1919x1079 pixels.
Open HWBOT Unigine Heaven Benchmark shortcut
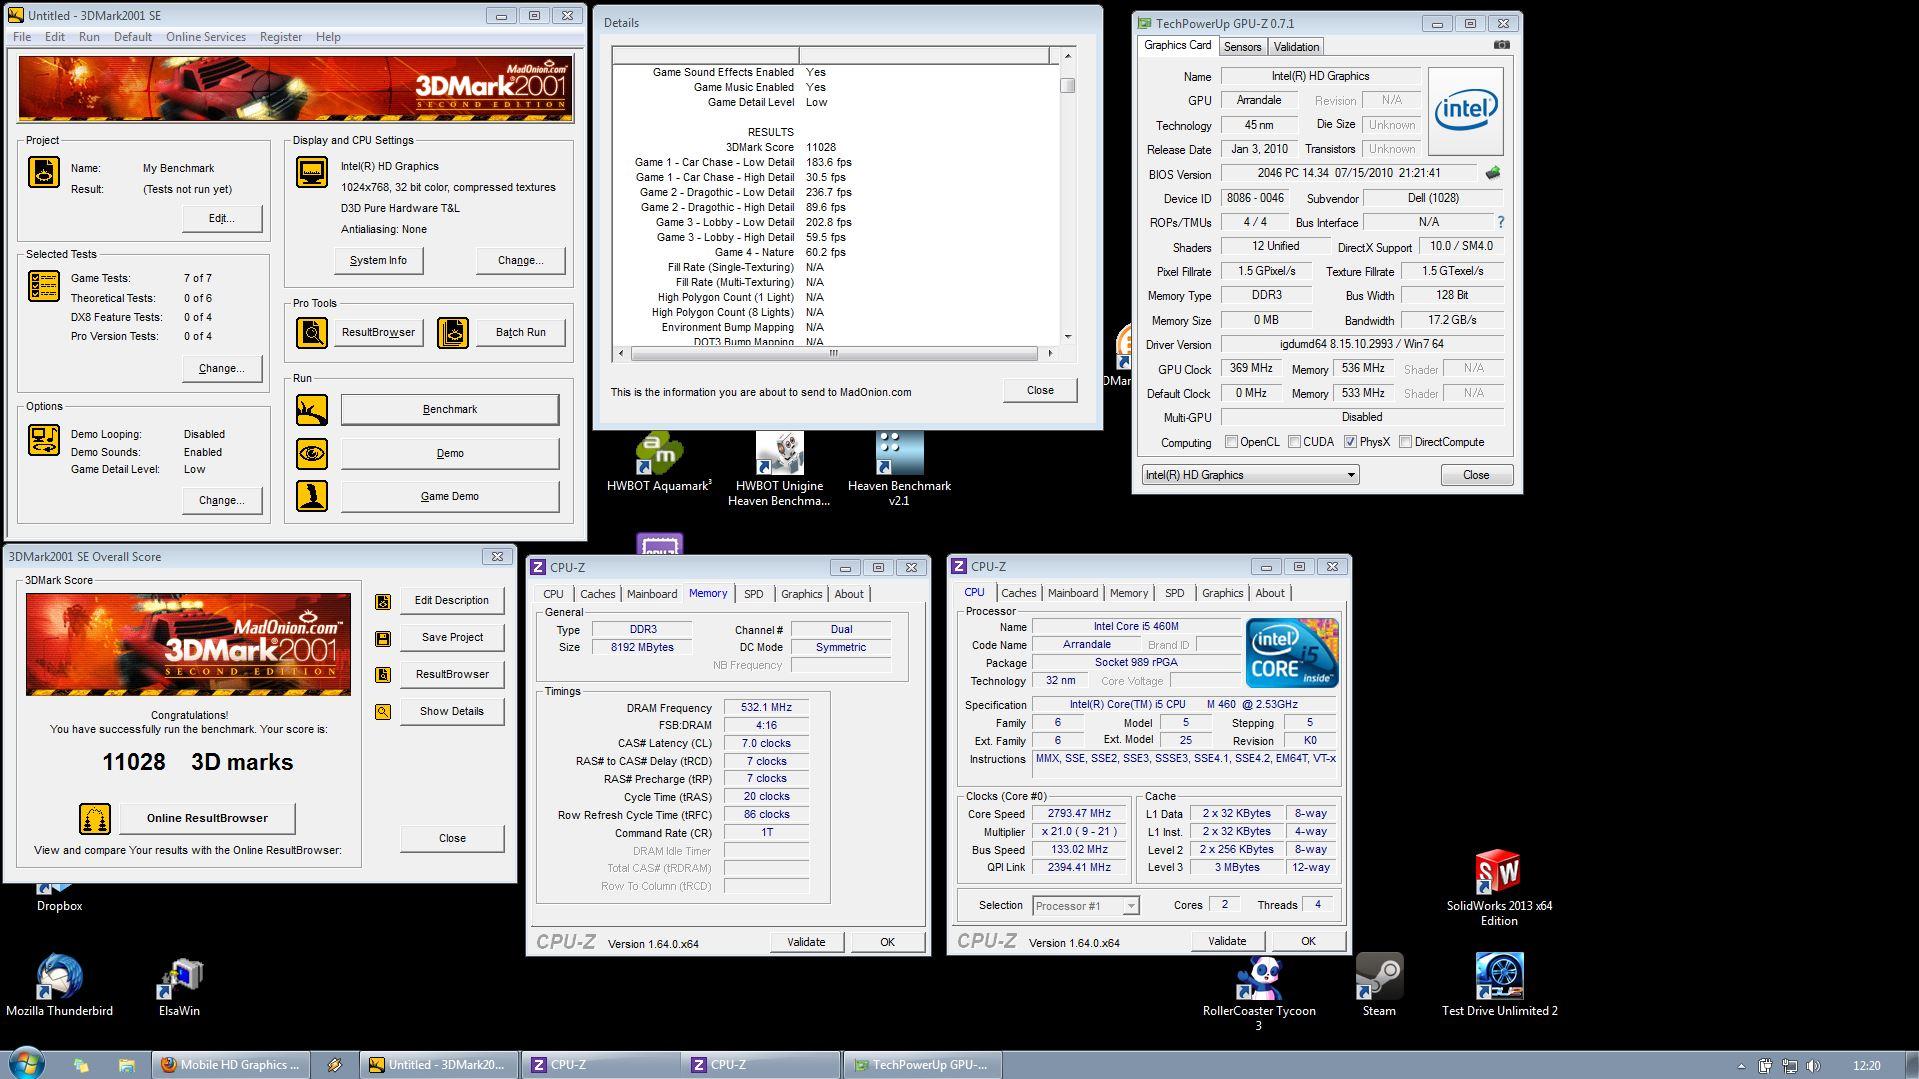(x=779, y=470)
